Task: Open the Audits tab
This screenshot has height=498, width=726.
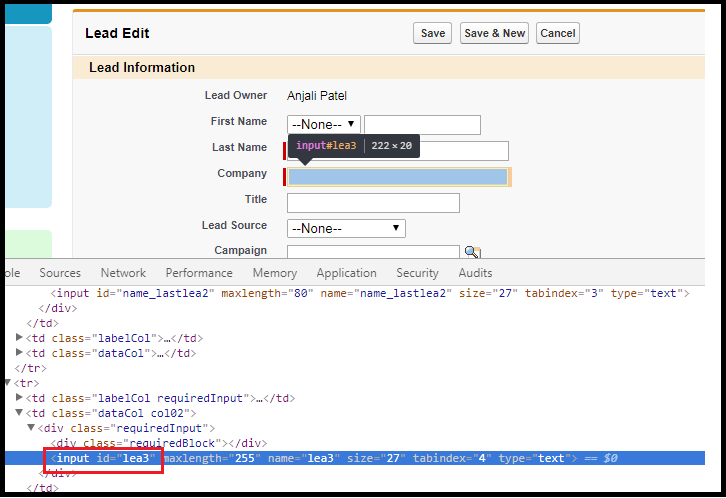Action: click(475, 273)
